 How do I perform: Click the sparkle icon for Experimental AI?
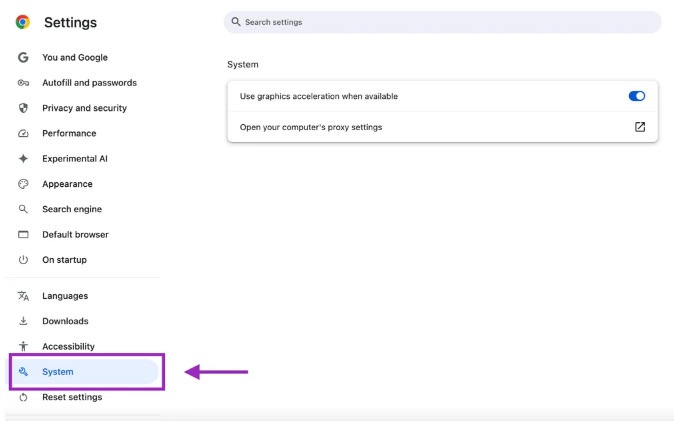point(23,159)
